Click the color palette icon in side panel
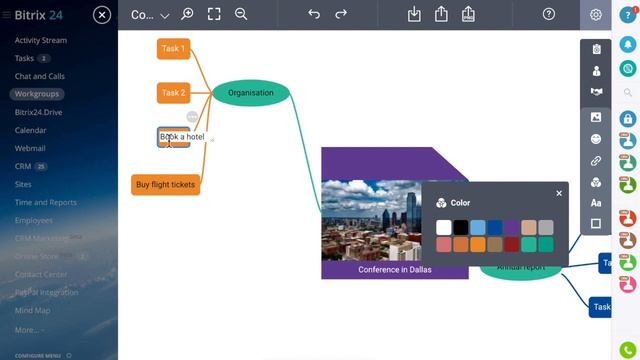The image size is (640, 360). (x=596, y=182)
